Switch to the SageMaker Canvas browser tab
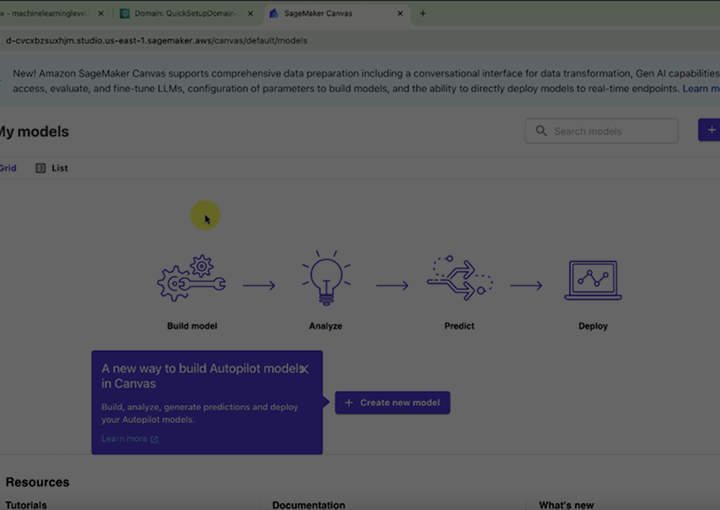This screenshot has width=720, height=510. [338, 13]
